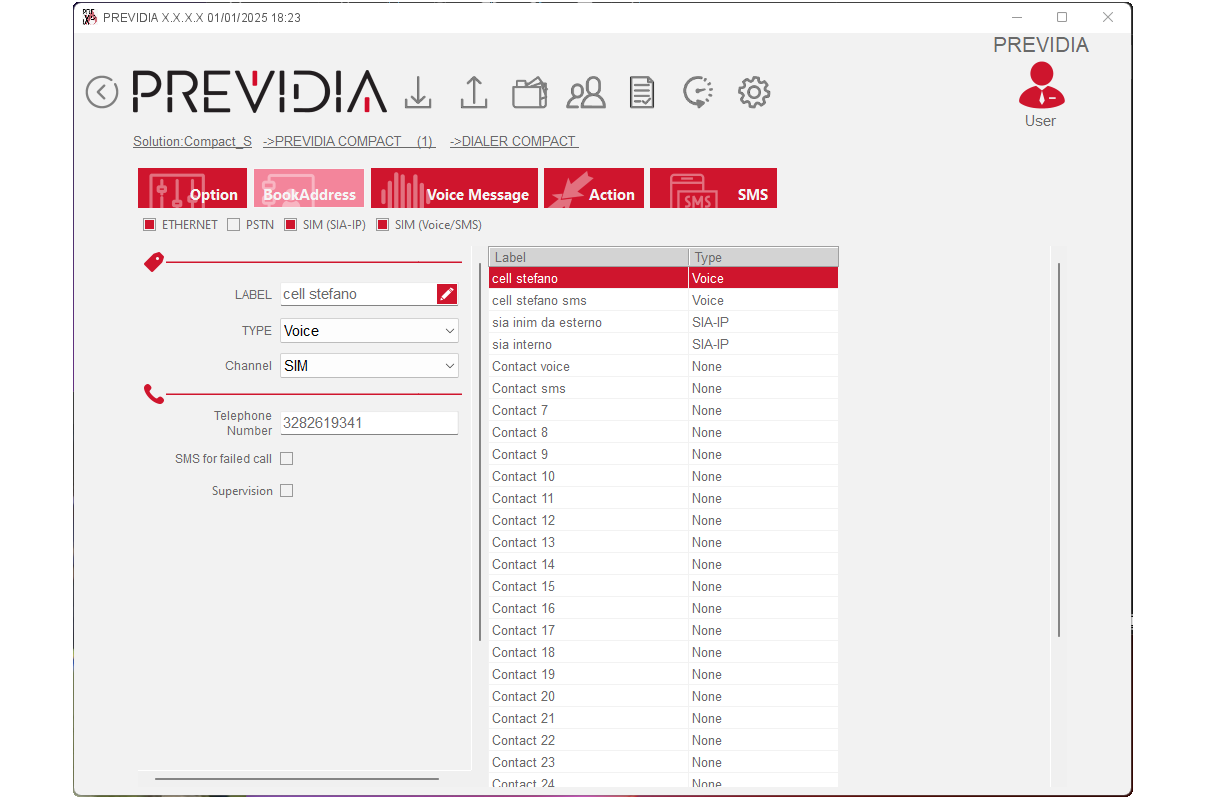The height and width of the screenshot is (799, 1219).
Task: Follow the PREVIDIA COMPACT breadcrumb link
Action: [349, 141]
